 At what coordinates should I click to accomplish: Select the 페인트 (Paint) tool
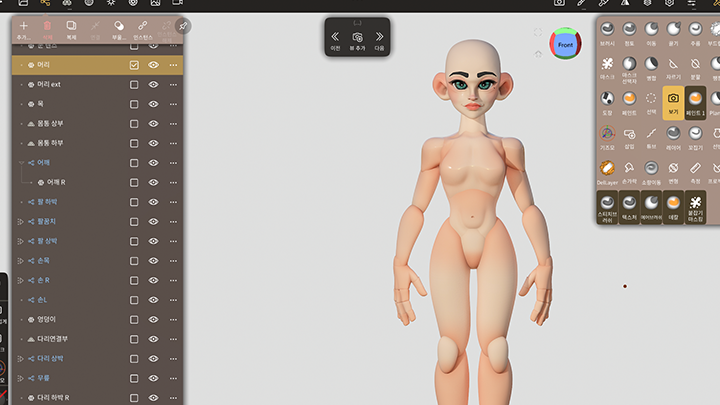(x=629, y=103)
